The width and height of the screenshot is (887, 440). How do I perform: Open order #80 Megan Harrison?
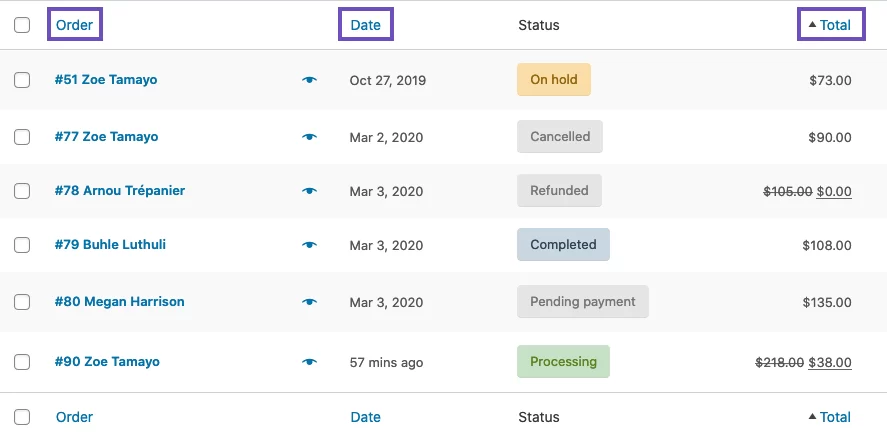[119, 302]
